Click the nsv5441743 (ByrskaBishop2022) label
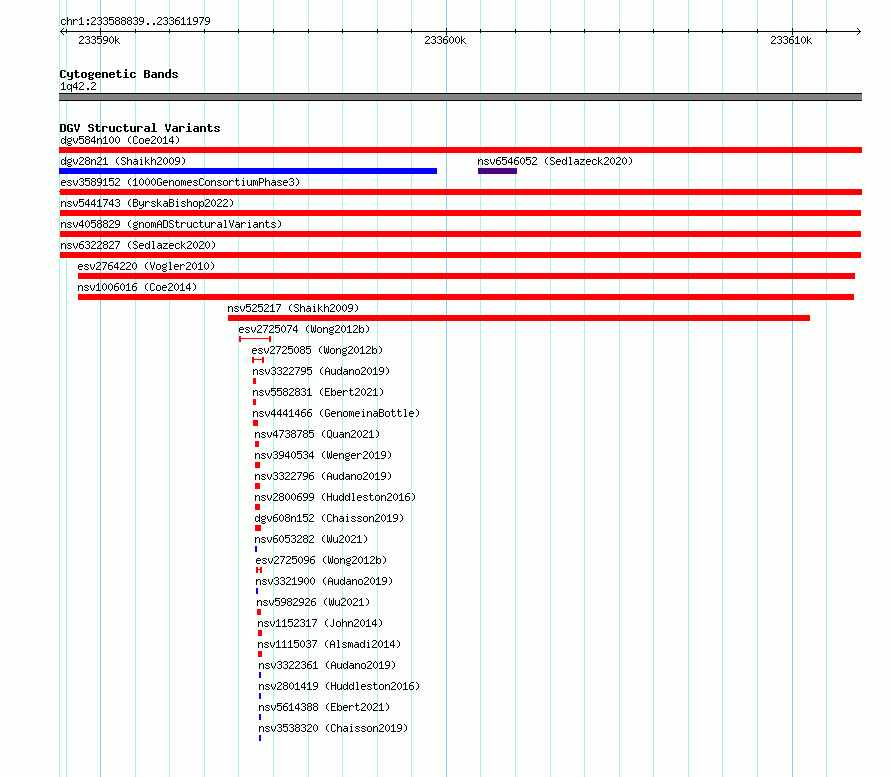Image resolution: width=890 pixels, height=777 pixels. pos(147,203)
